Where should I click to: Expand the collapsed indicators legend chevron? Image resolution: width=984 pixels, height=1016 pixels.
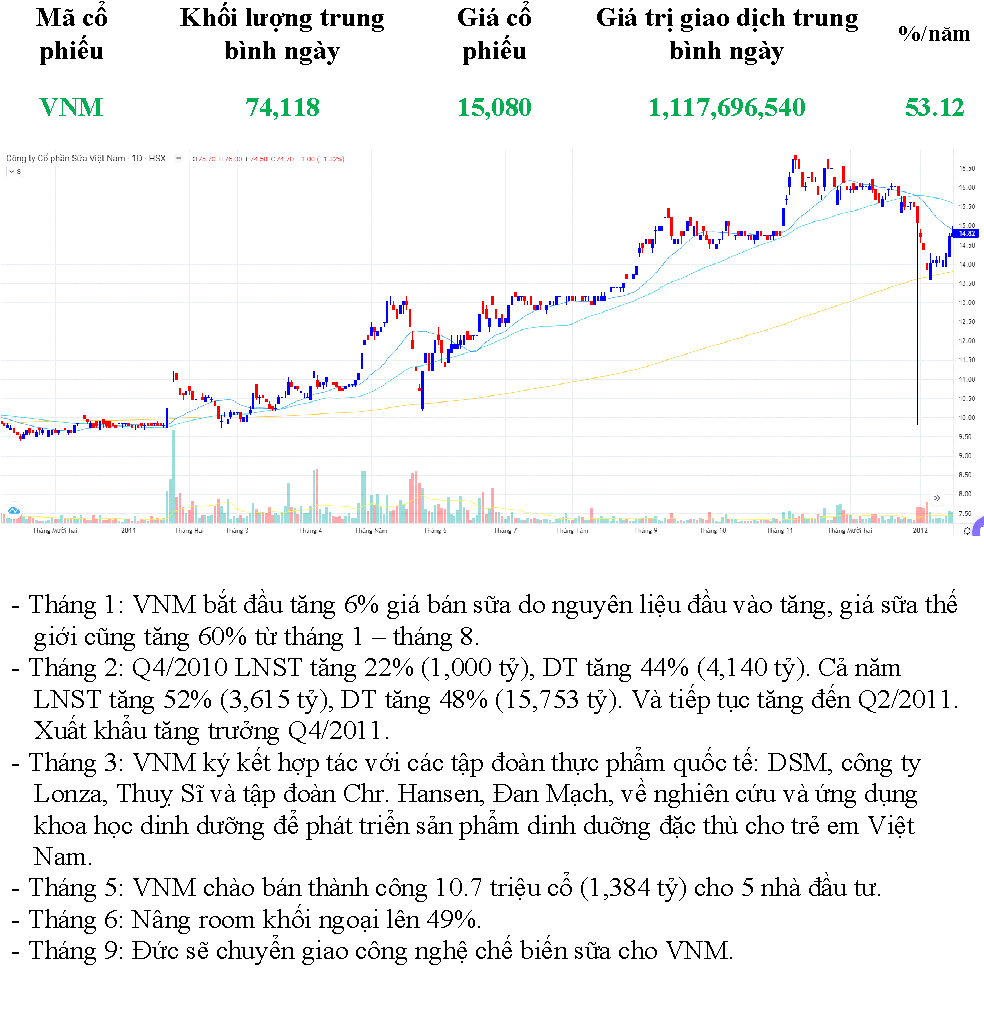tap(10, 172)
